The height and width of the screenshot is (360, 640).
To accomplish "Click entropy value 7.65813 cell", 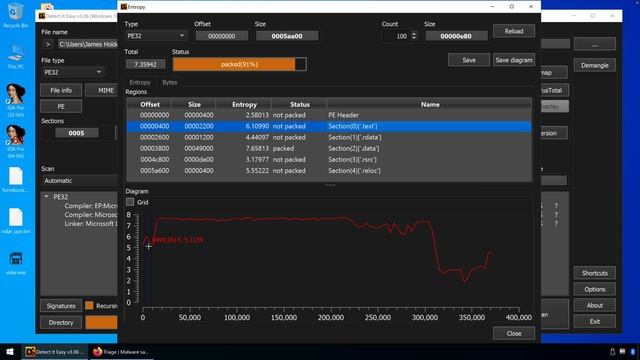I will pos(244,148).
